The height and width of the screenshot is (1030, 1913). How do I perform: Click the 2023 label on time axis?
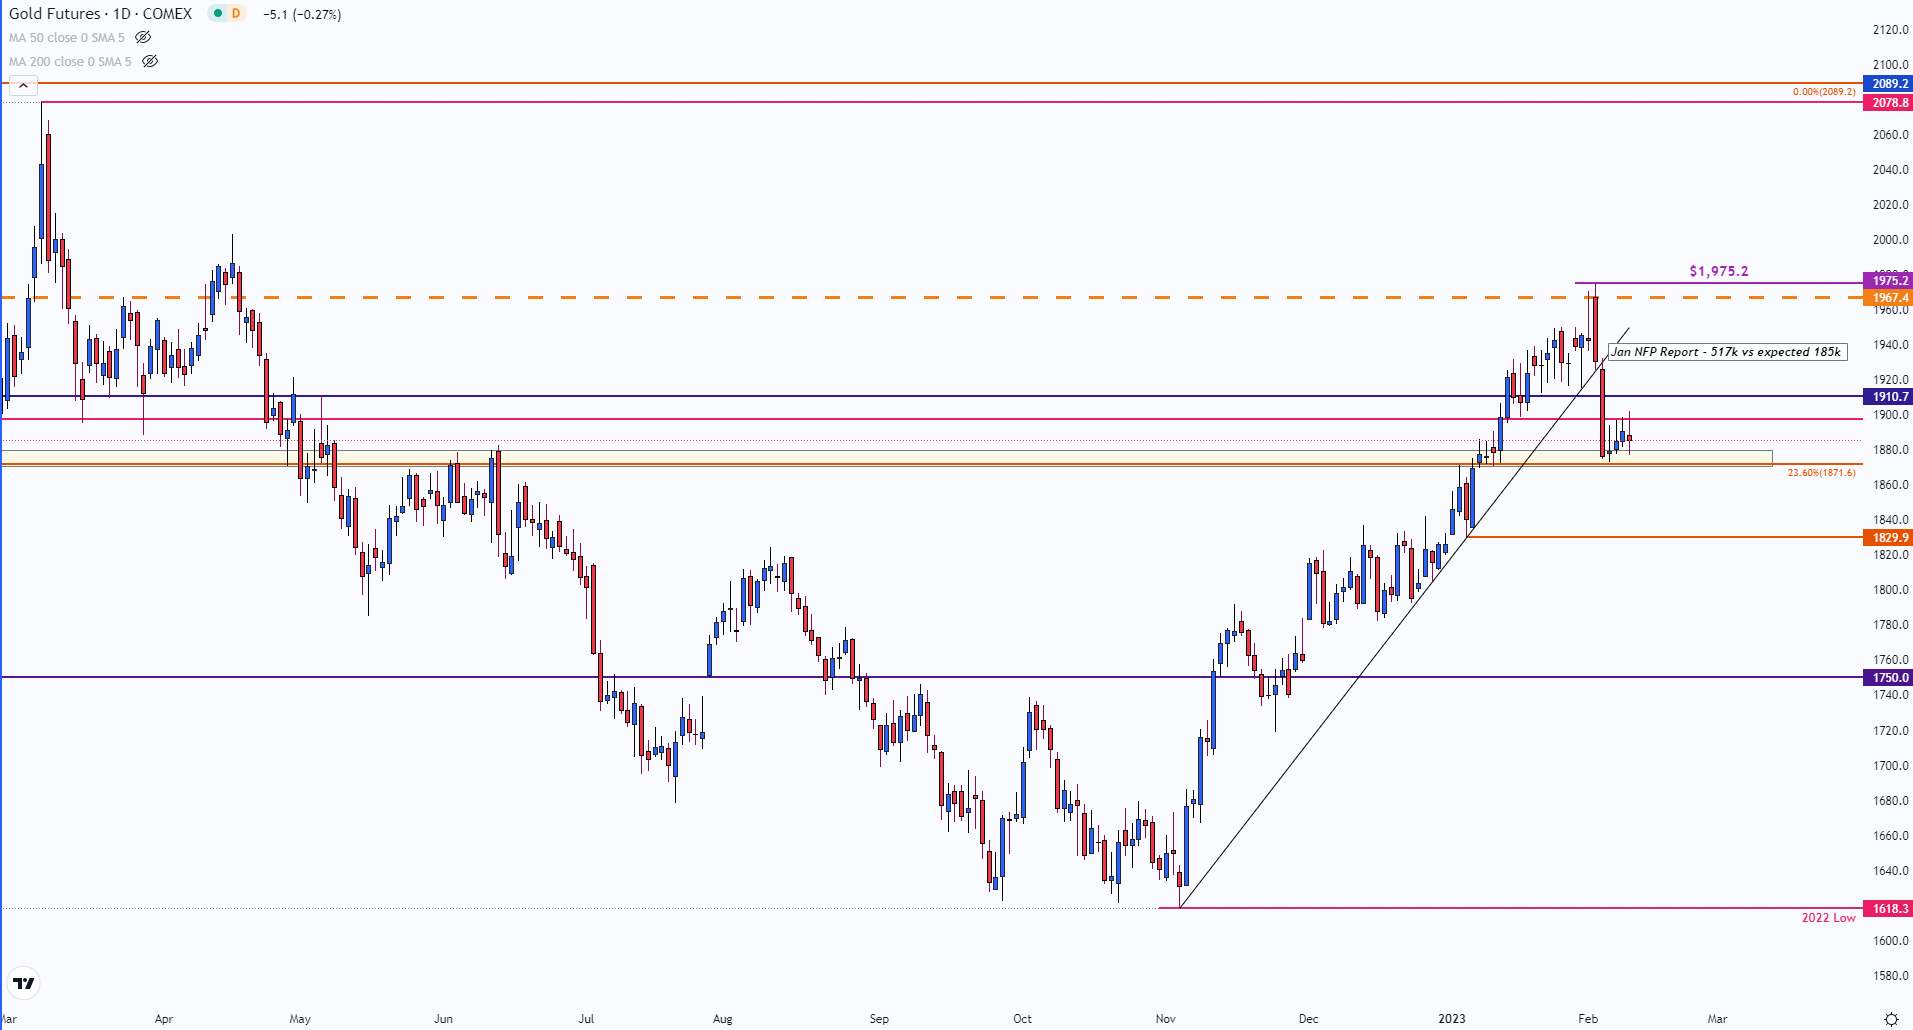1452,1019
